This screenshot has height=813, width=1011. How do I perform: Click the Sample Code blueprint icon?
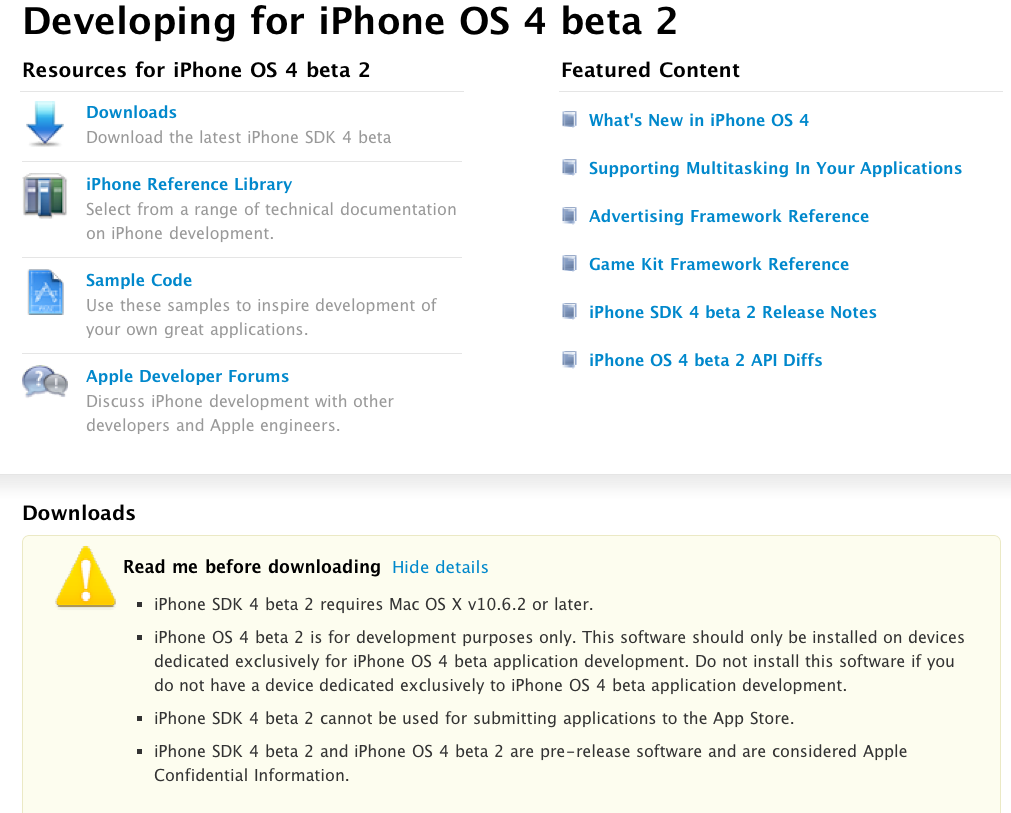coord(45,292)
